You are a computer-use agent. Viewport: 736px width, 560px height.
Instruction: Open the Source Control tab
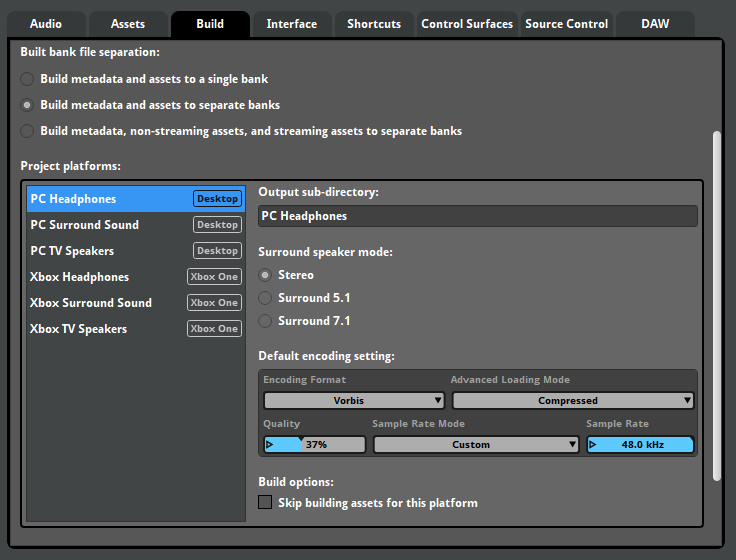point(566,24)
